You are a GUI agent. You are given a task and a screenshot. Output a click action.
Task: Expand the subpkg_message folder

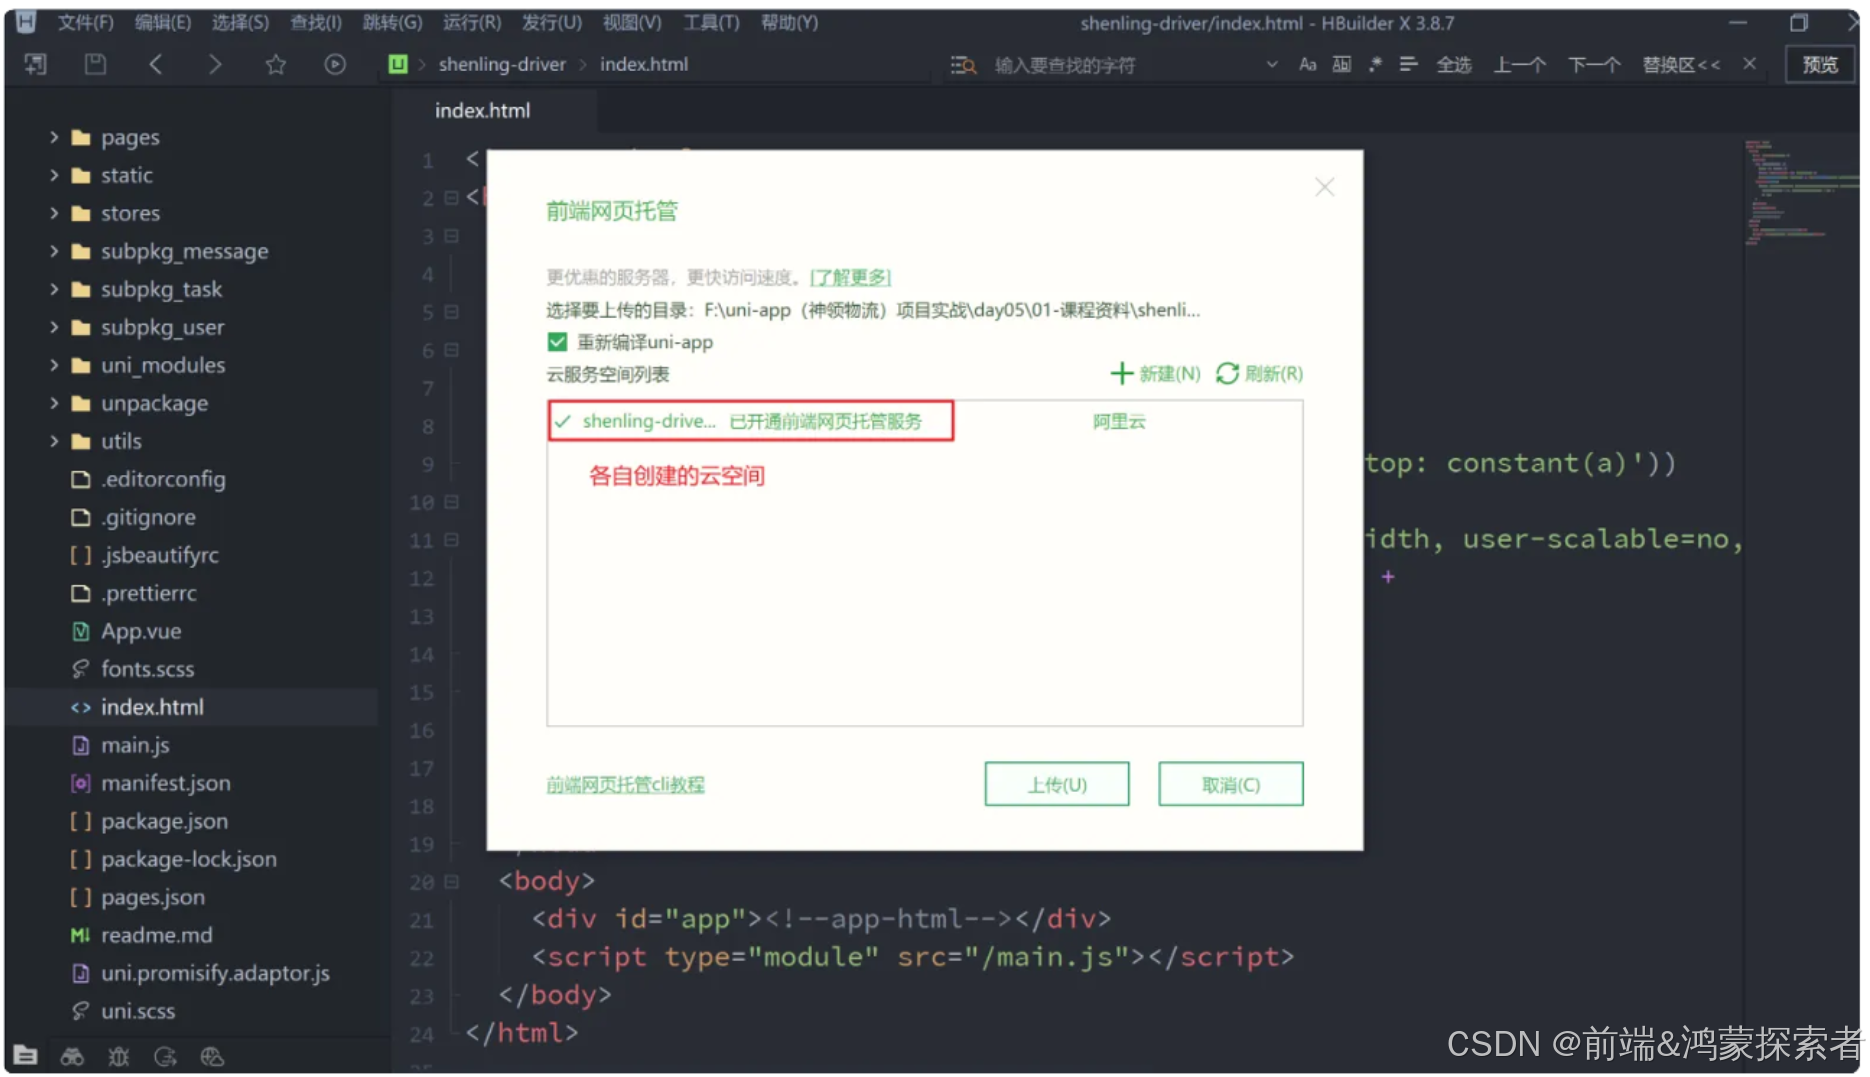[x=54, y=251]
